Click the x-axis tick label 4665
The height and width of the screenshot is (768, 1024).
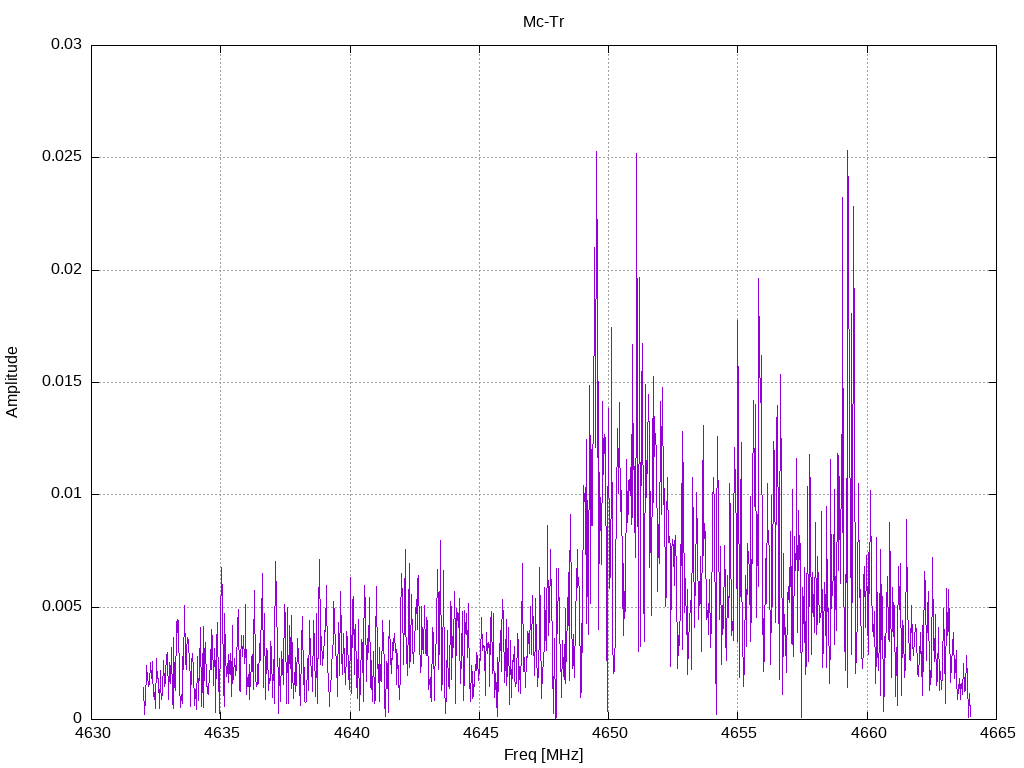tap(997, 733)
